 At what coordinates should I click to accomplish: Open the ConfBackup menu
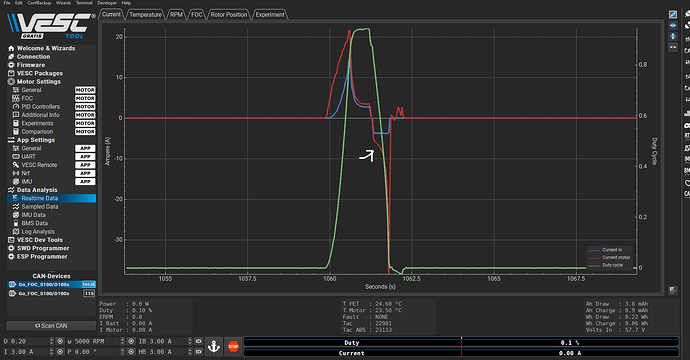coord(39,3)
